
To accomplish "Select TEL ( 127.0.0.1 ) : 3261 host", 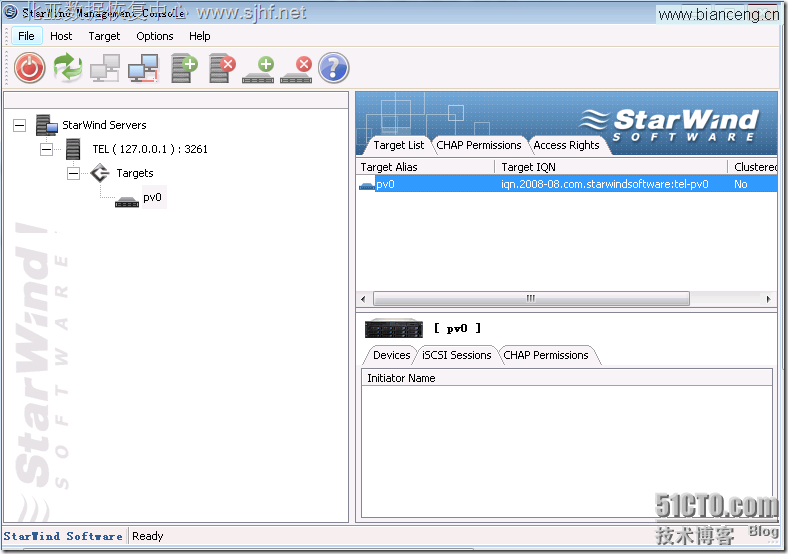I will coord(150,149).
